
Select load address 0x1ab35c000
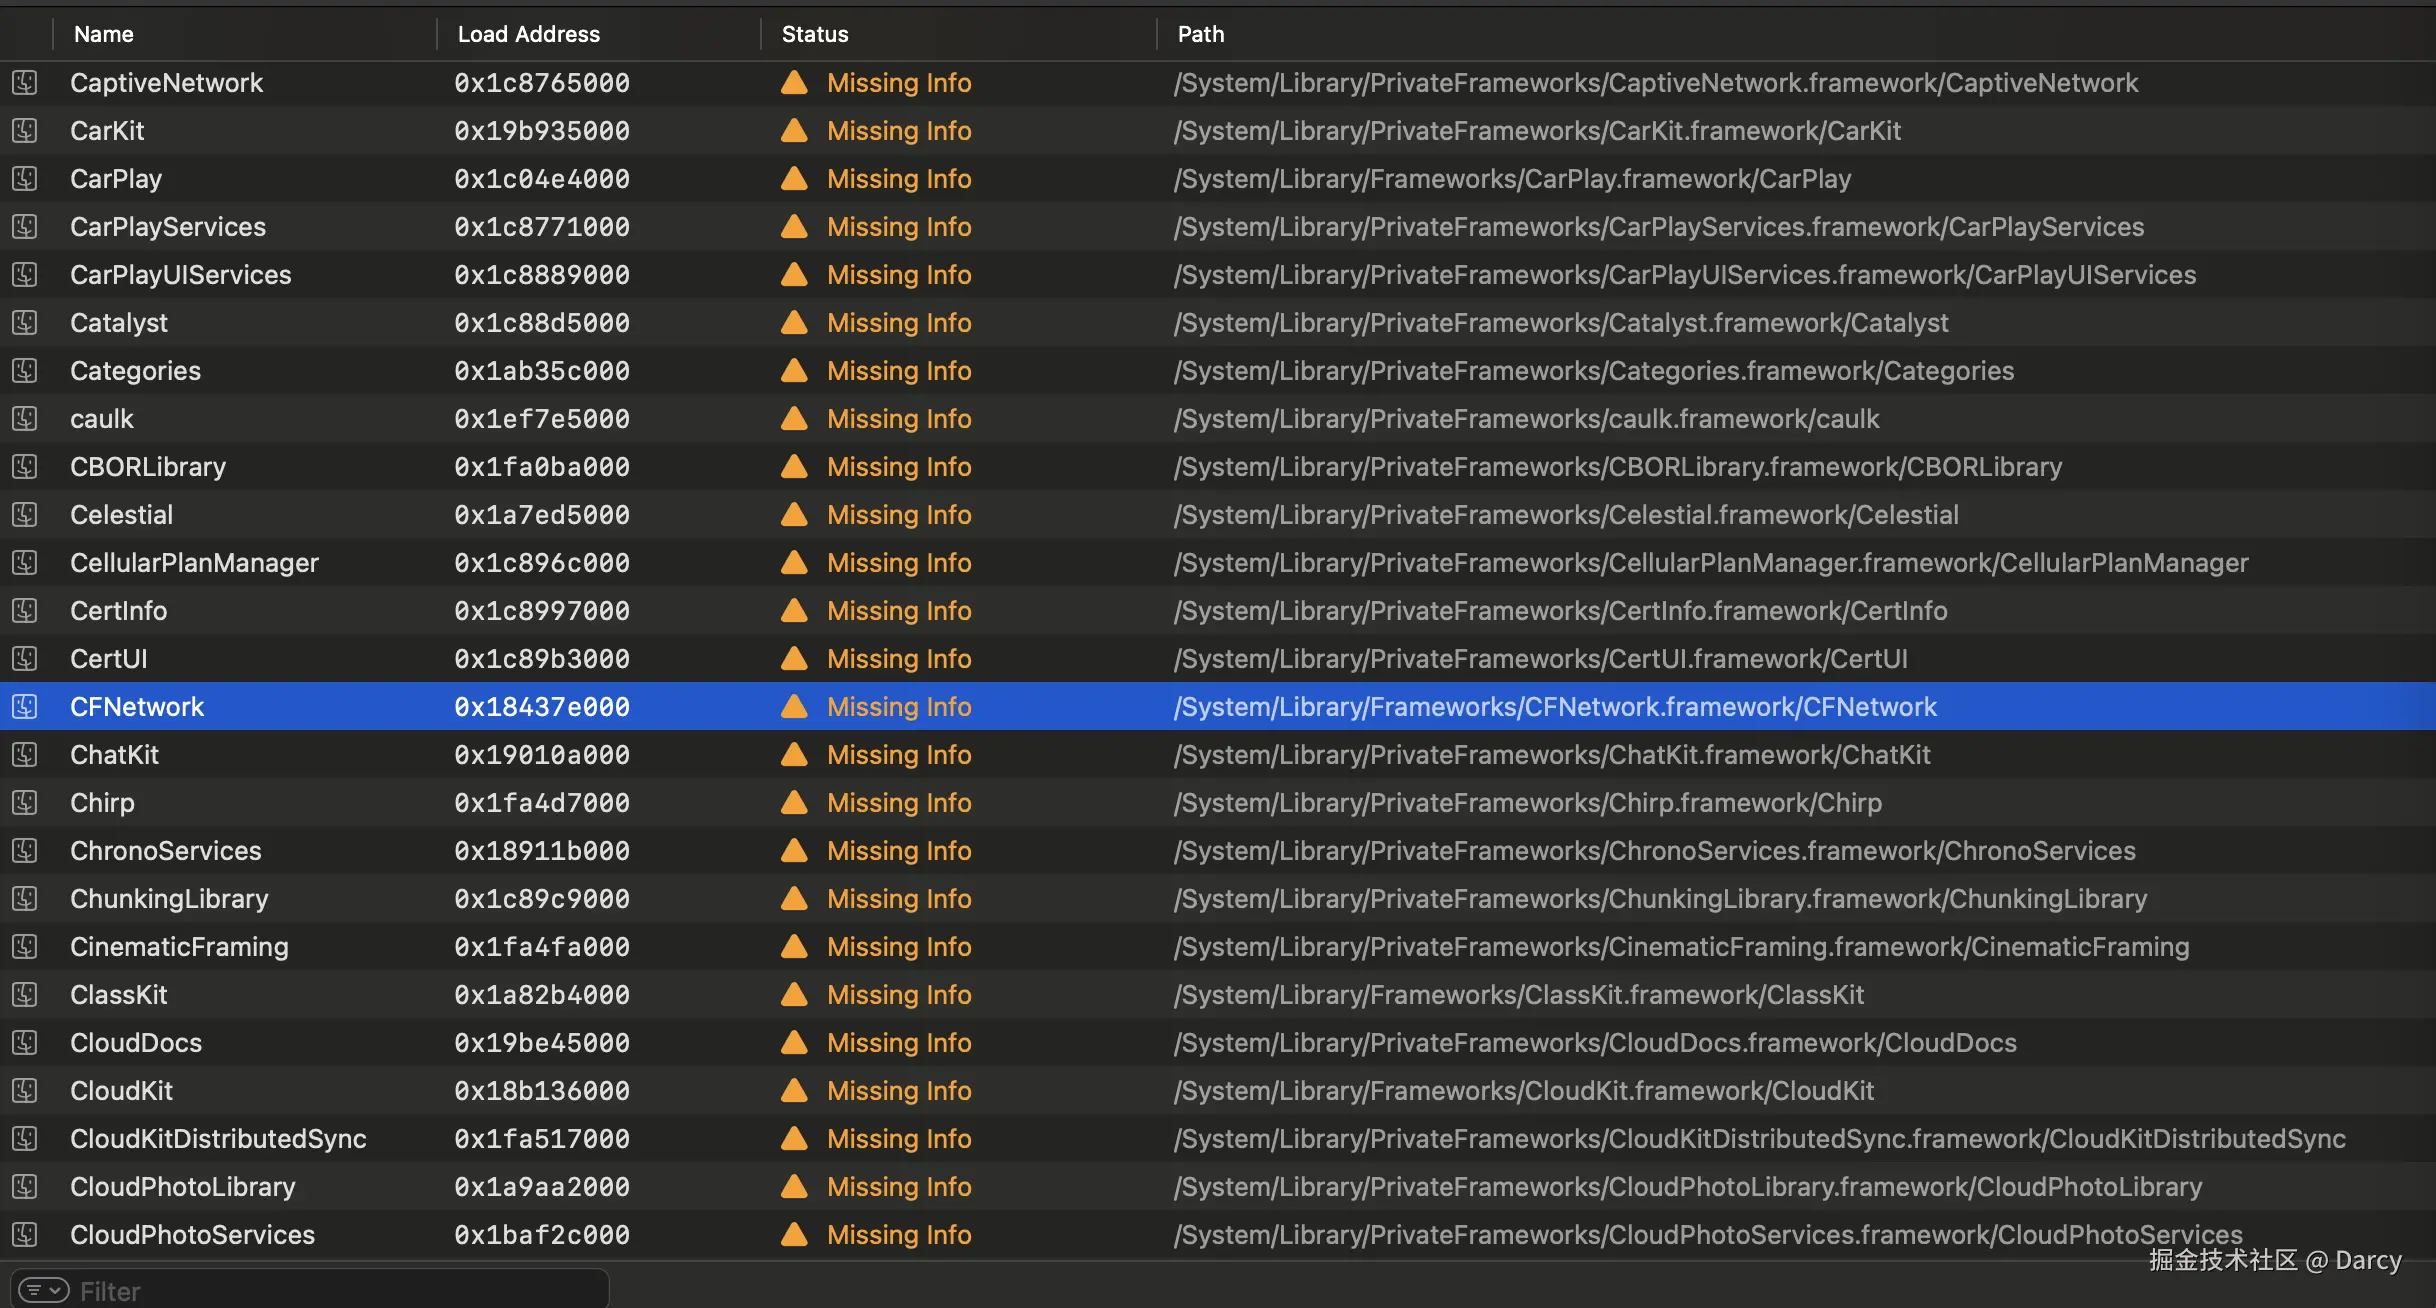point(542,370)
